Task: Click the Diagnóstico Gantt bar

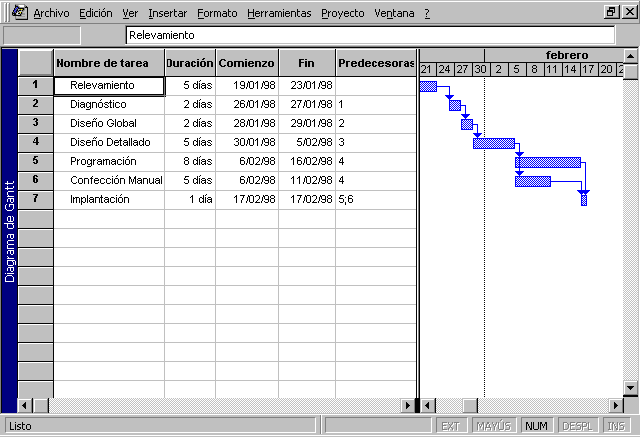Action: click(455, 105)
